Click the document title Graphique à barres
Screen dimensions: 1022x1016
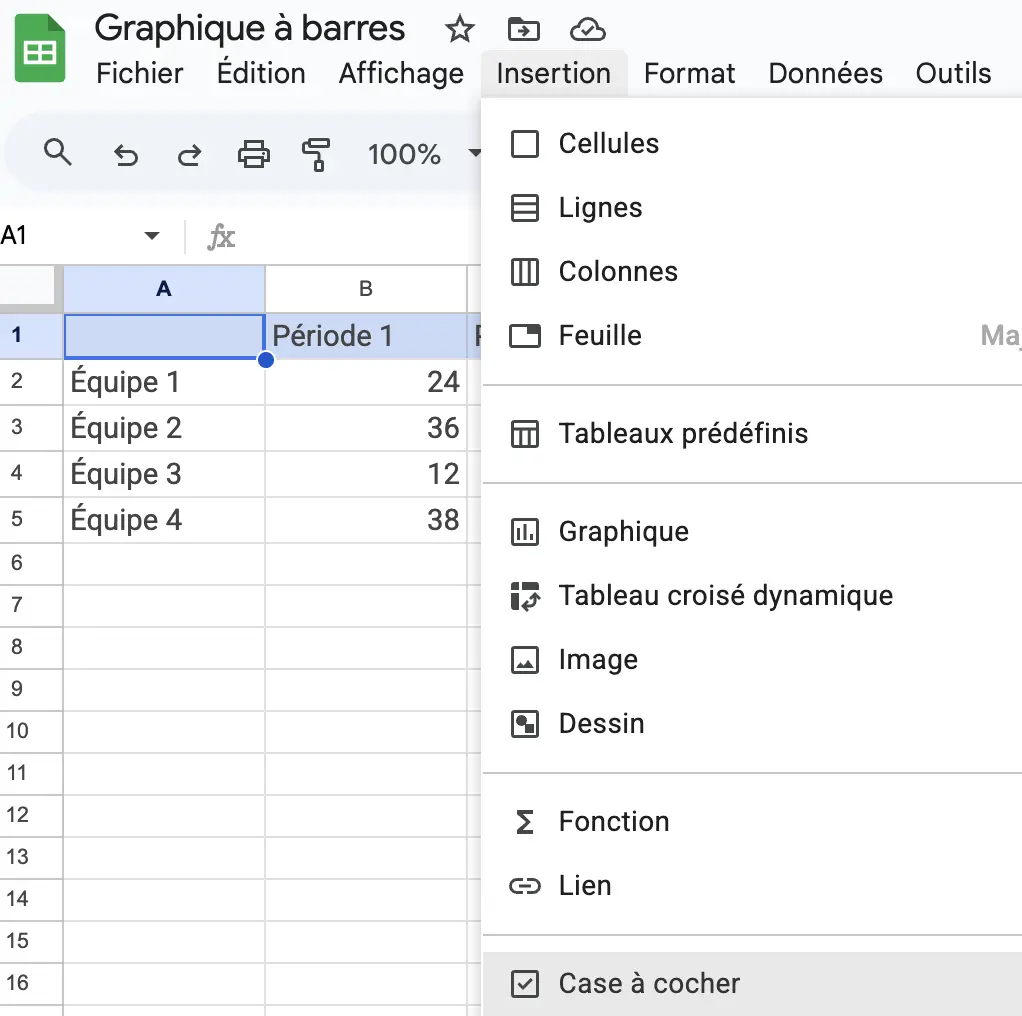(250, 29)
